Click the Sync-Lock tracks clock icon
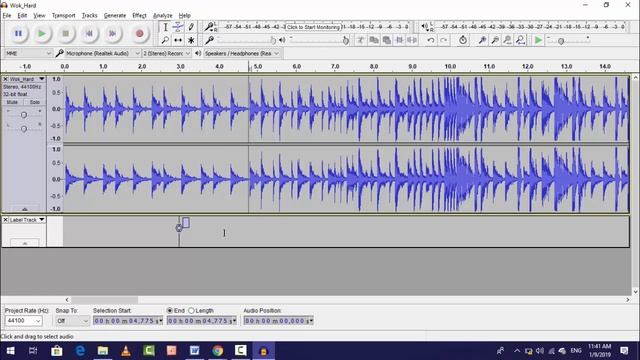The height and width of the screenshot is (360, 640). (x=463, y=40)
